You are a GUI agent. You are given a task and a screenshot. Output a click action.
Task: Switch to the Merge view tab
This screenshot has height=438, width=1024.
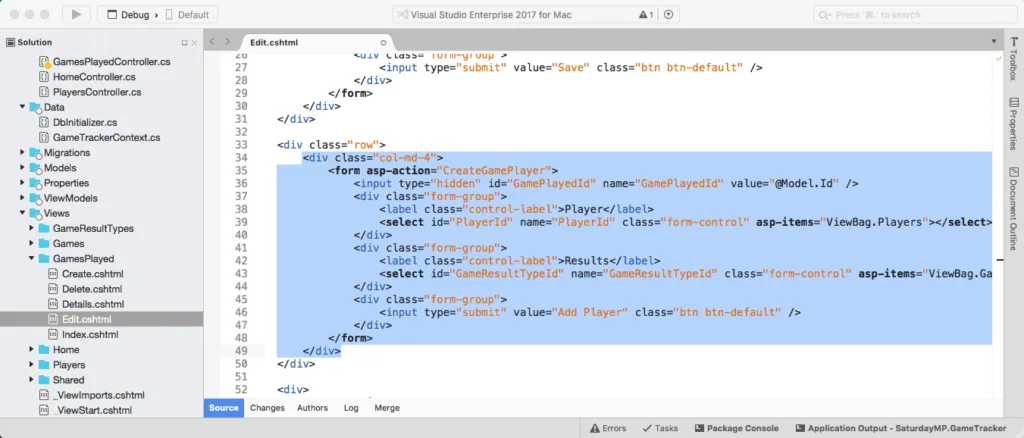(387, 408)
